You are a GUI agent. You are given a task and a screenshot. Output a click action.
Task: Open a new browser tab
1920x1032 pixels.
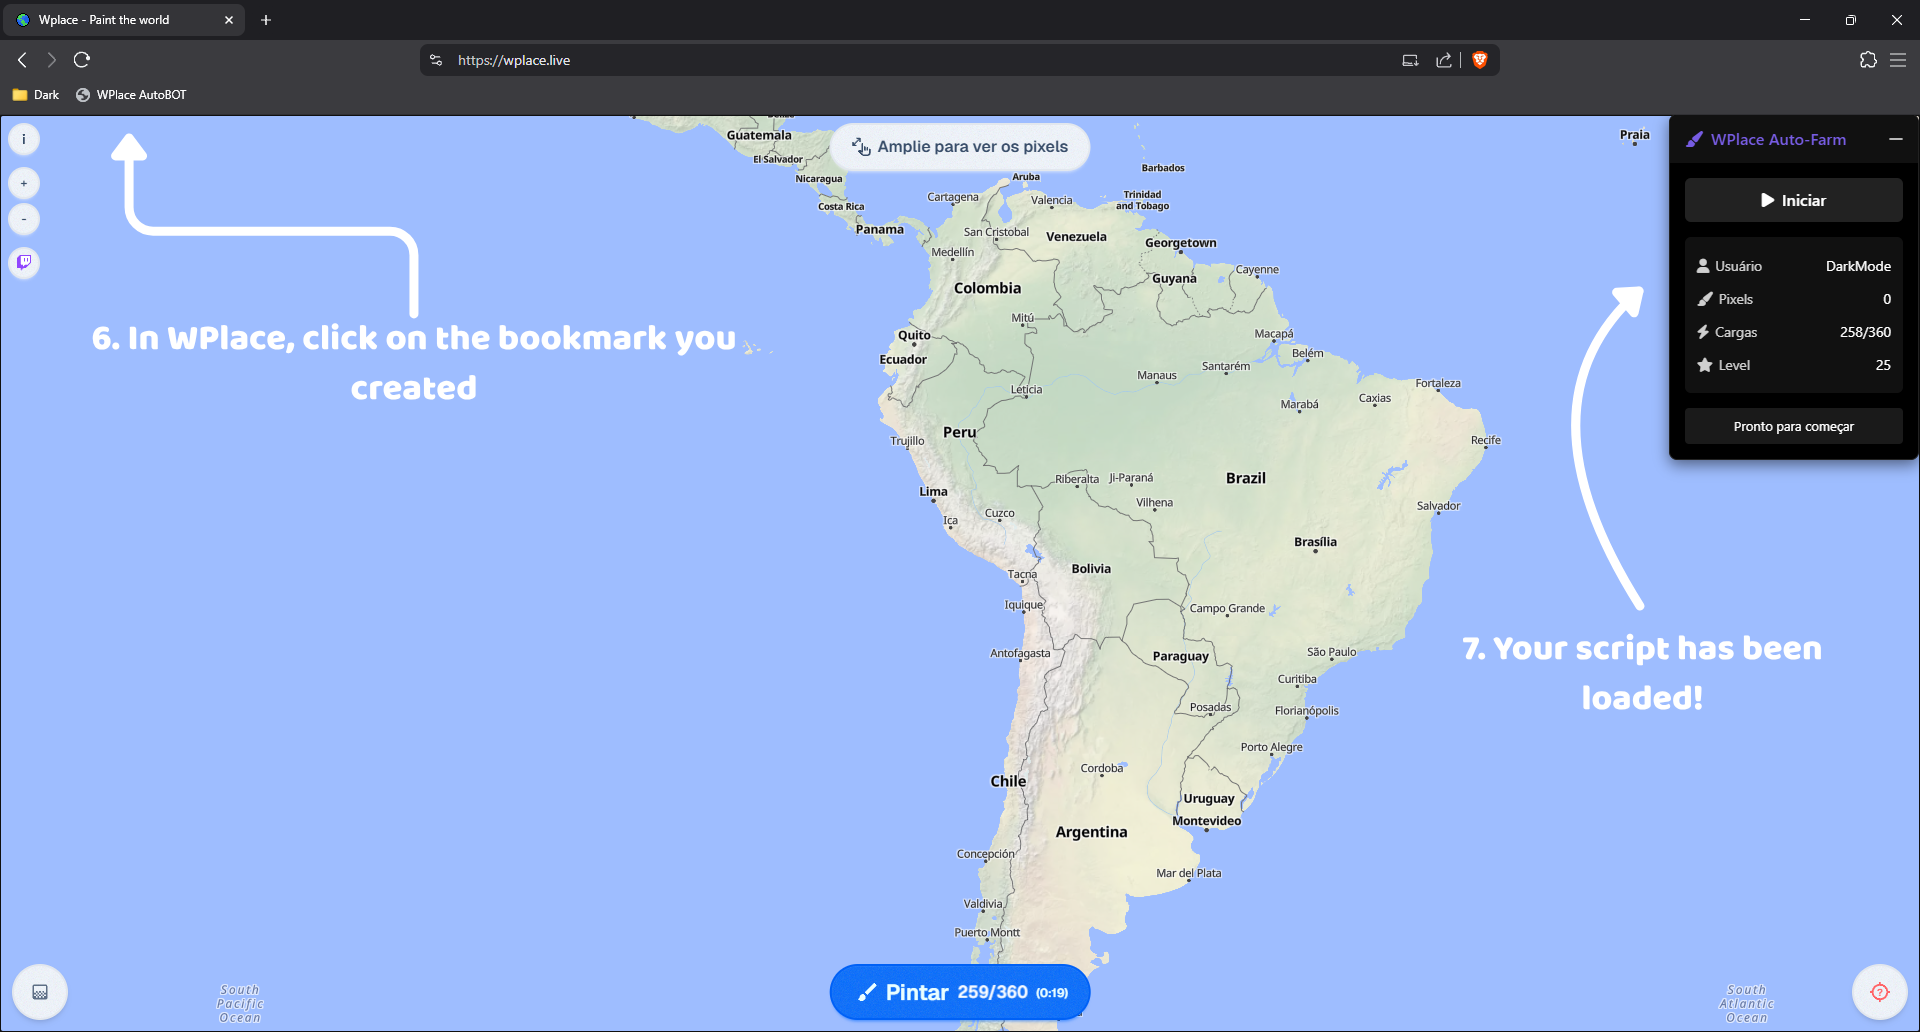(x=266, y=20)
